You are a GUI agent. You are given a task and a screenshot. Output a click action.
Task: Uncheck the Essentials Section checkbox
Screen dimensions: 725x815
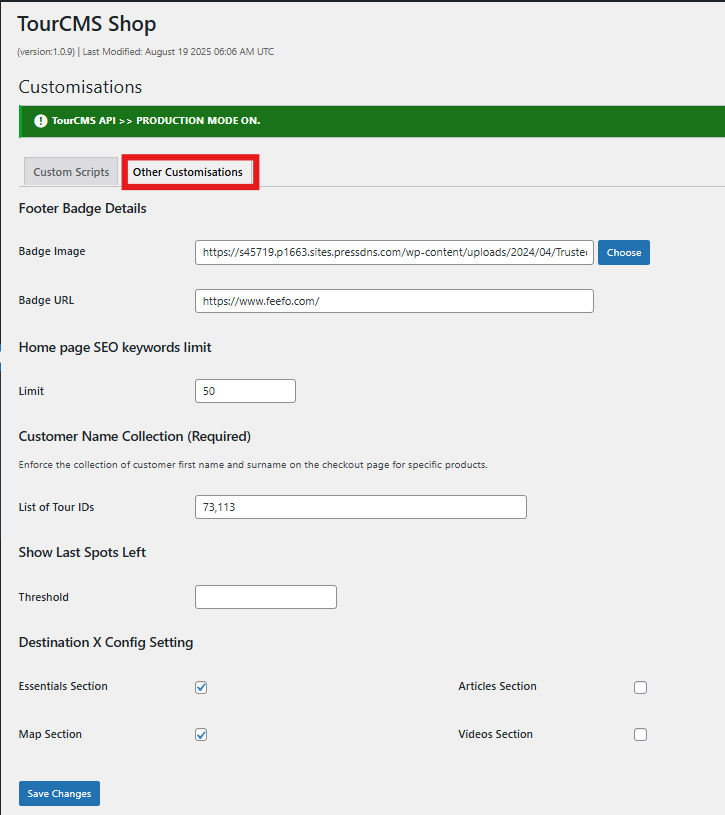[201, 687]
